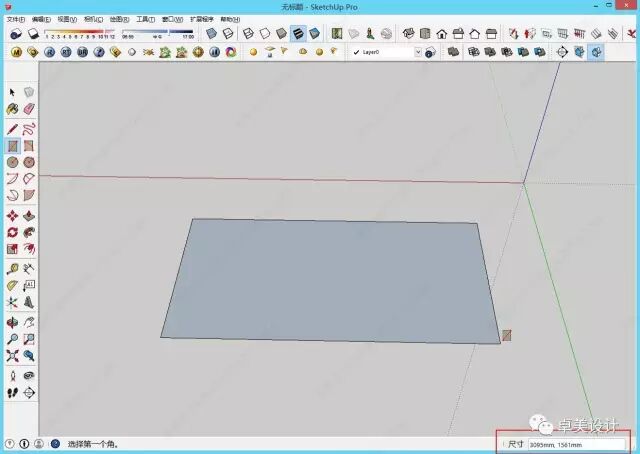Click the question-mark help status icon
Image resolution: width=640 pixels, height=454 pixels.
[x=55, y=443]
